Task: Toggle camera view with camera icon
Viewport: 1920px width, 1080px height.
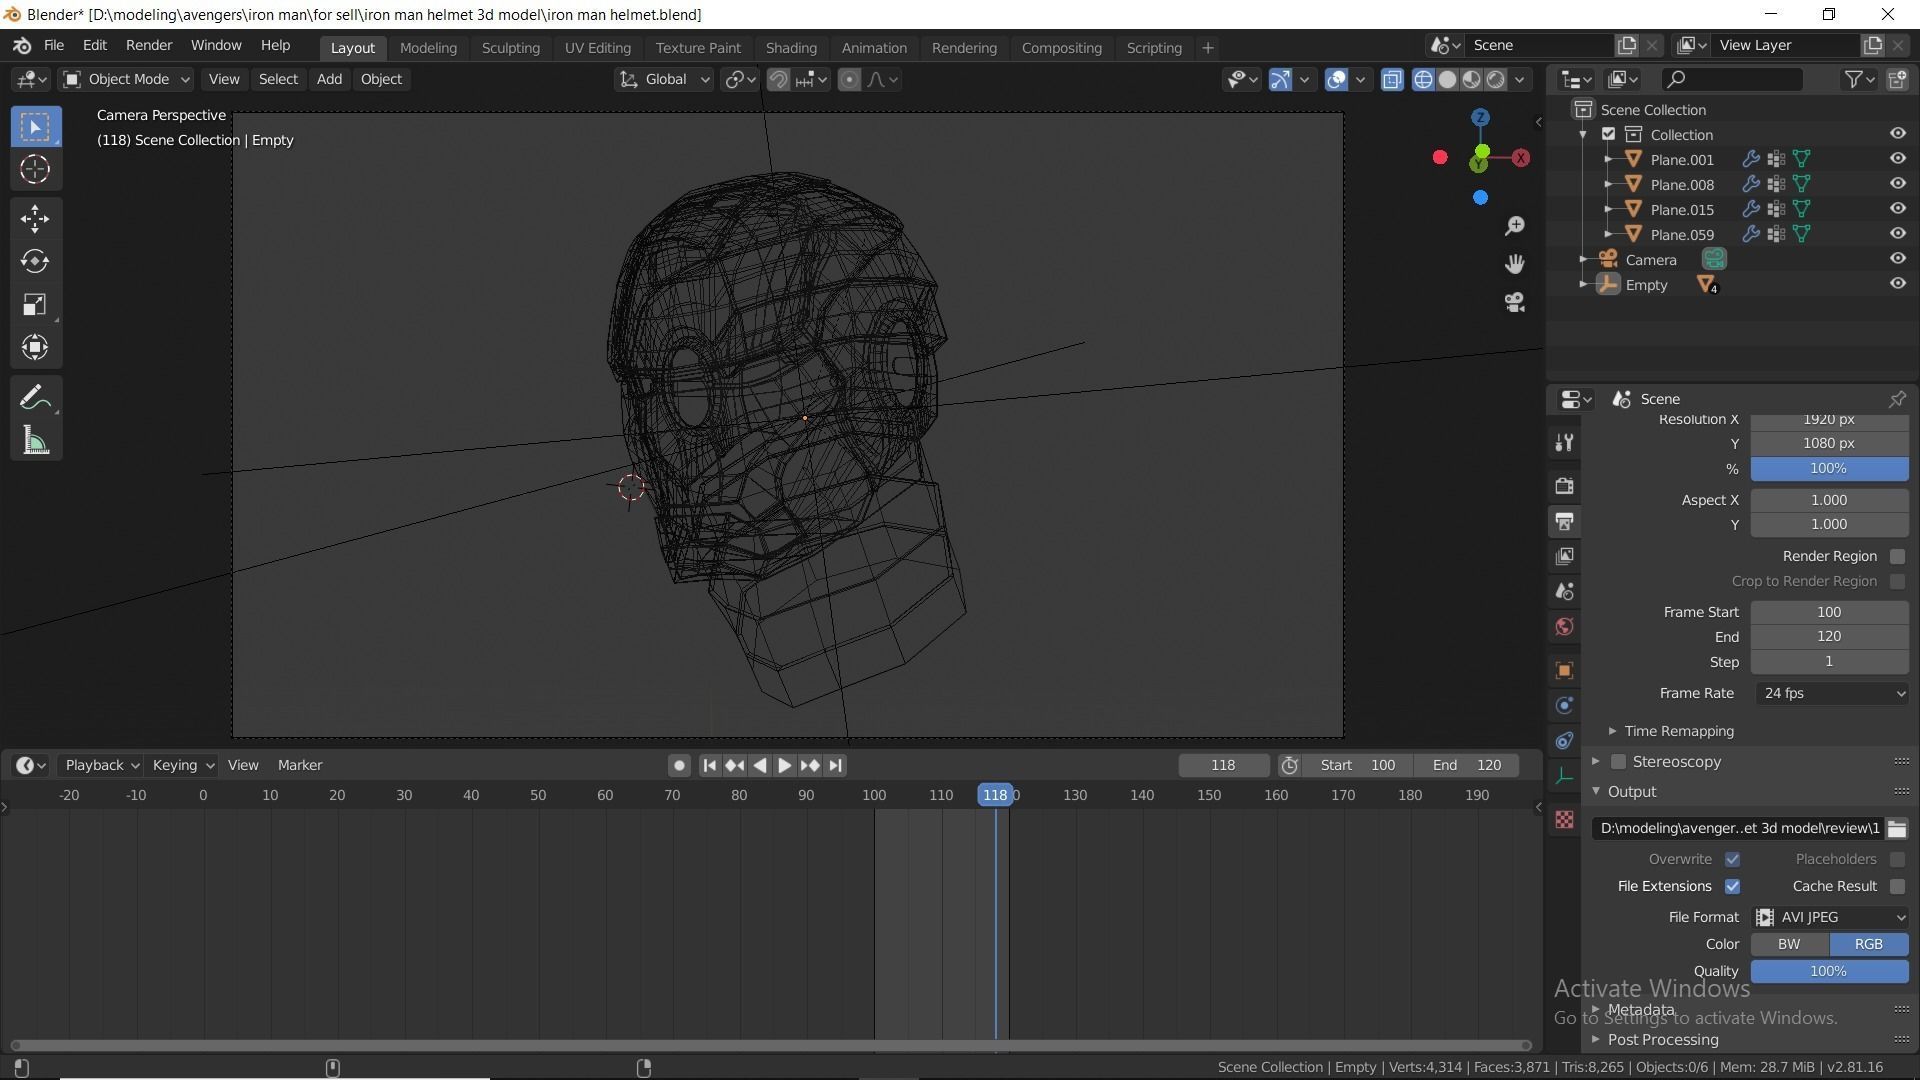Action: pyautogui.click(x=1515, y=302)
